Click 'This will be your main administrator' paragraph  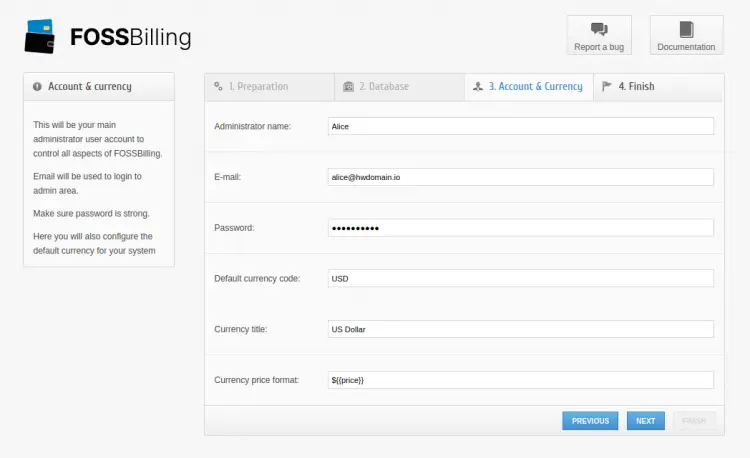pos(98,139)
